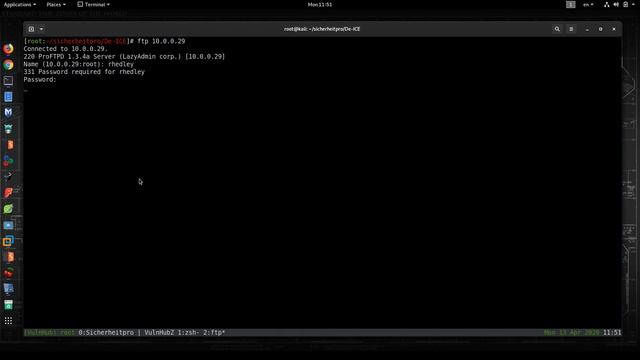Click the terminal search icon
640x360 pixels.
click(x=557, y=29)
